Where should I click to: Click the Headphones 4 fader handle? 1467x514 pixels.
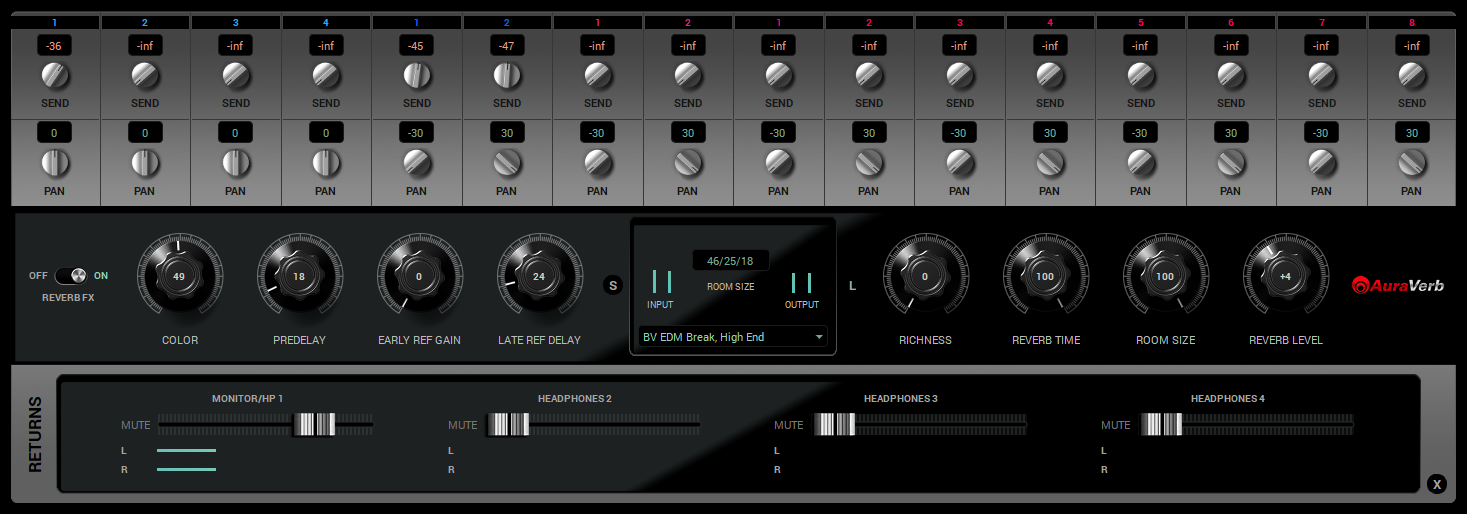(1161, 425)
